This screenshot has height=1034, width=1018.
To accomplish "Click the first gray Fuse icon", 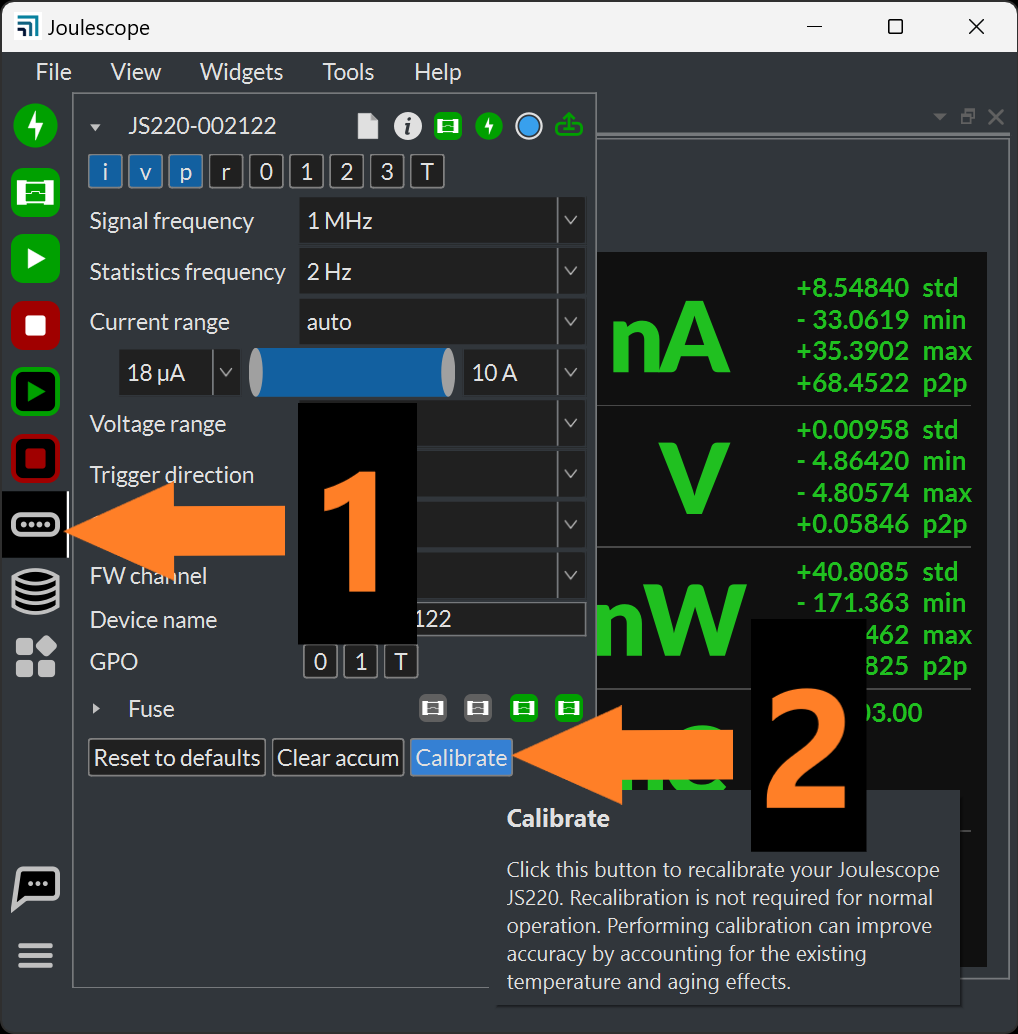I will (x=433, y=708).
